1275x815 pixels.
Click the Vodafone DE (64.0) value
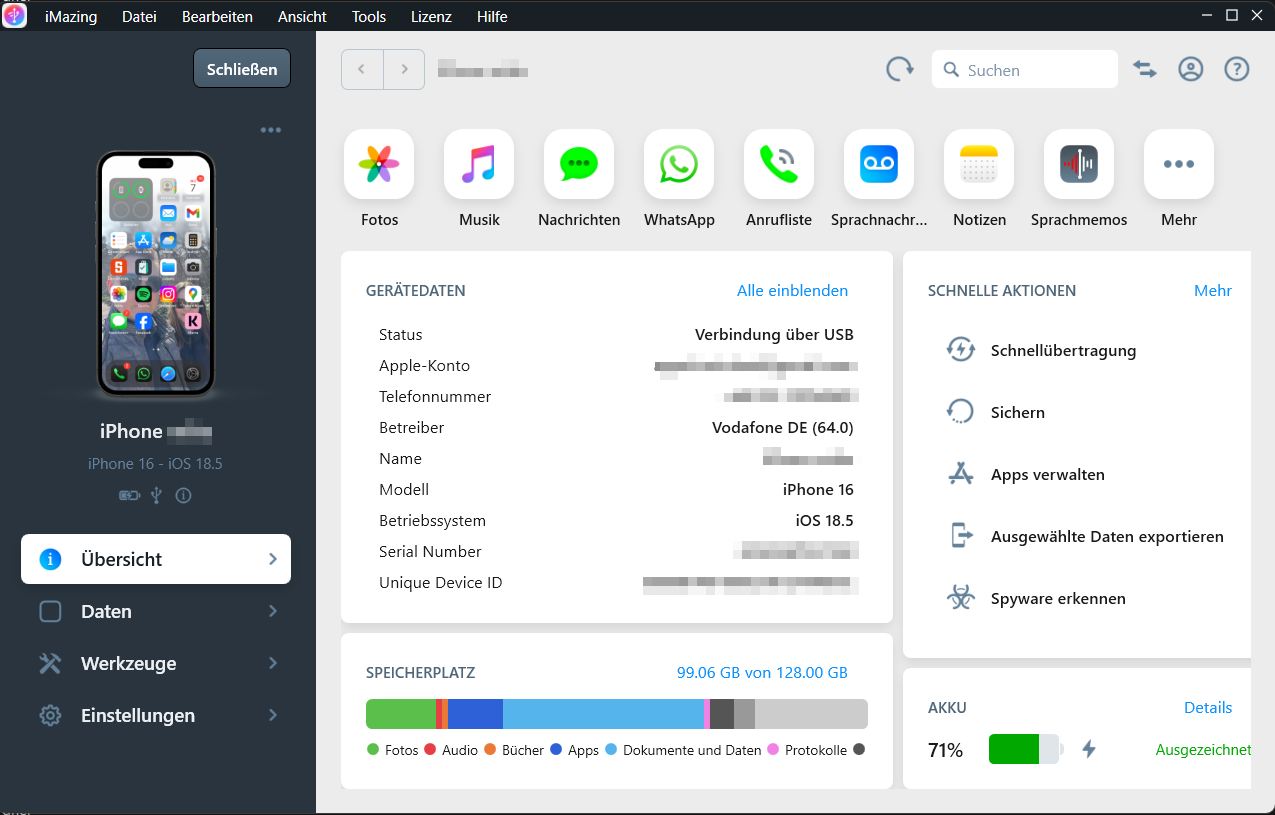(x=783, y=427)
